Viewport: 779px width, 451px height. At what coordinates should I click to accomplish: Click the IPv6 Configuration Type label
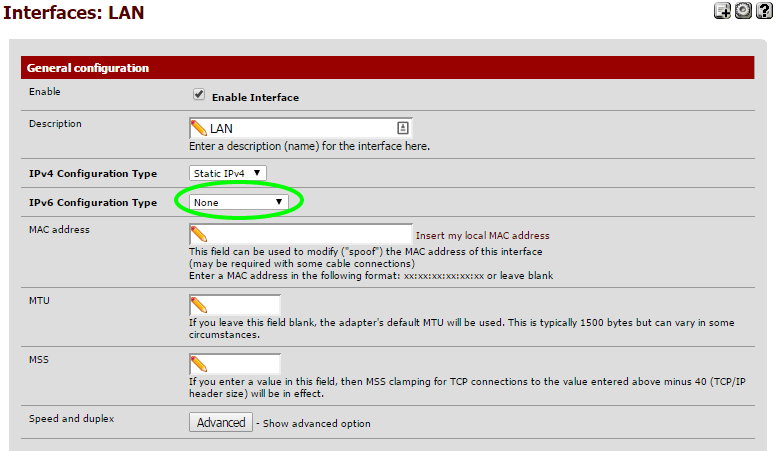(x=93, y=202)
